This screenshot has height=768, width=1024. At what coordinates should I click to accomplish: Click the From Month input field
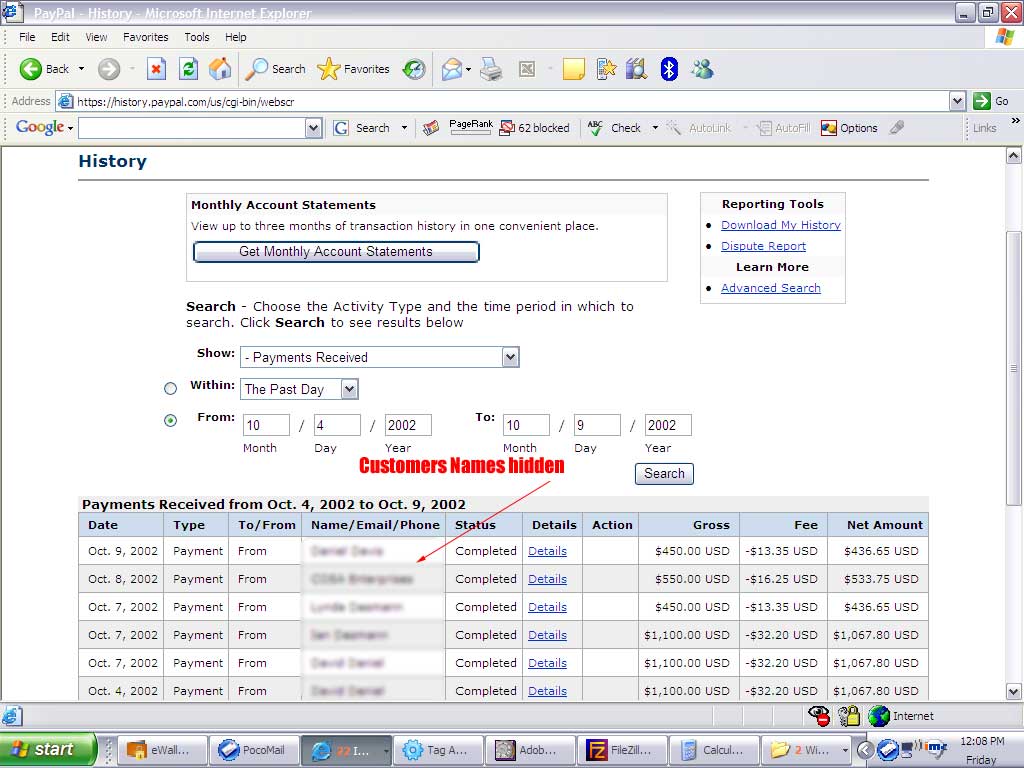(x=266, y=425)
